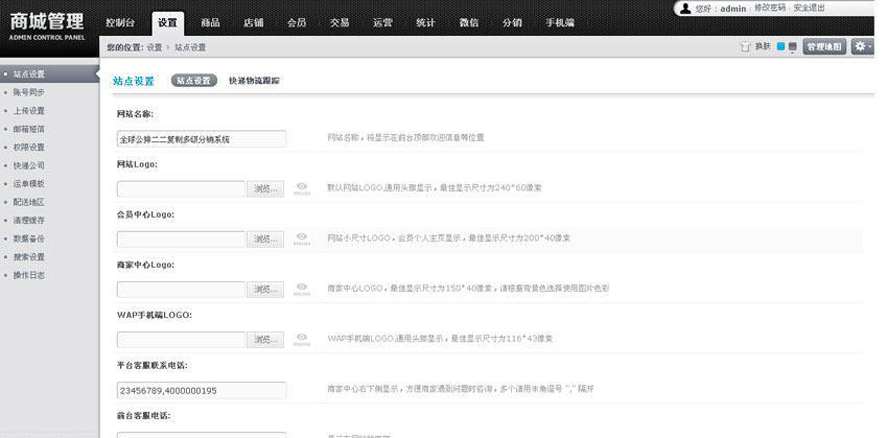Select 上传设置 in the sidebar

[29, 110]
